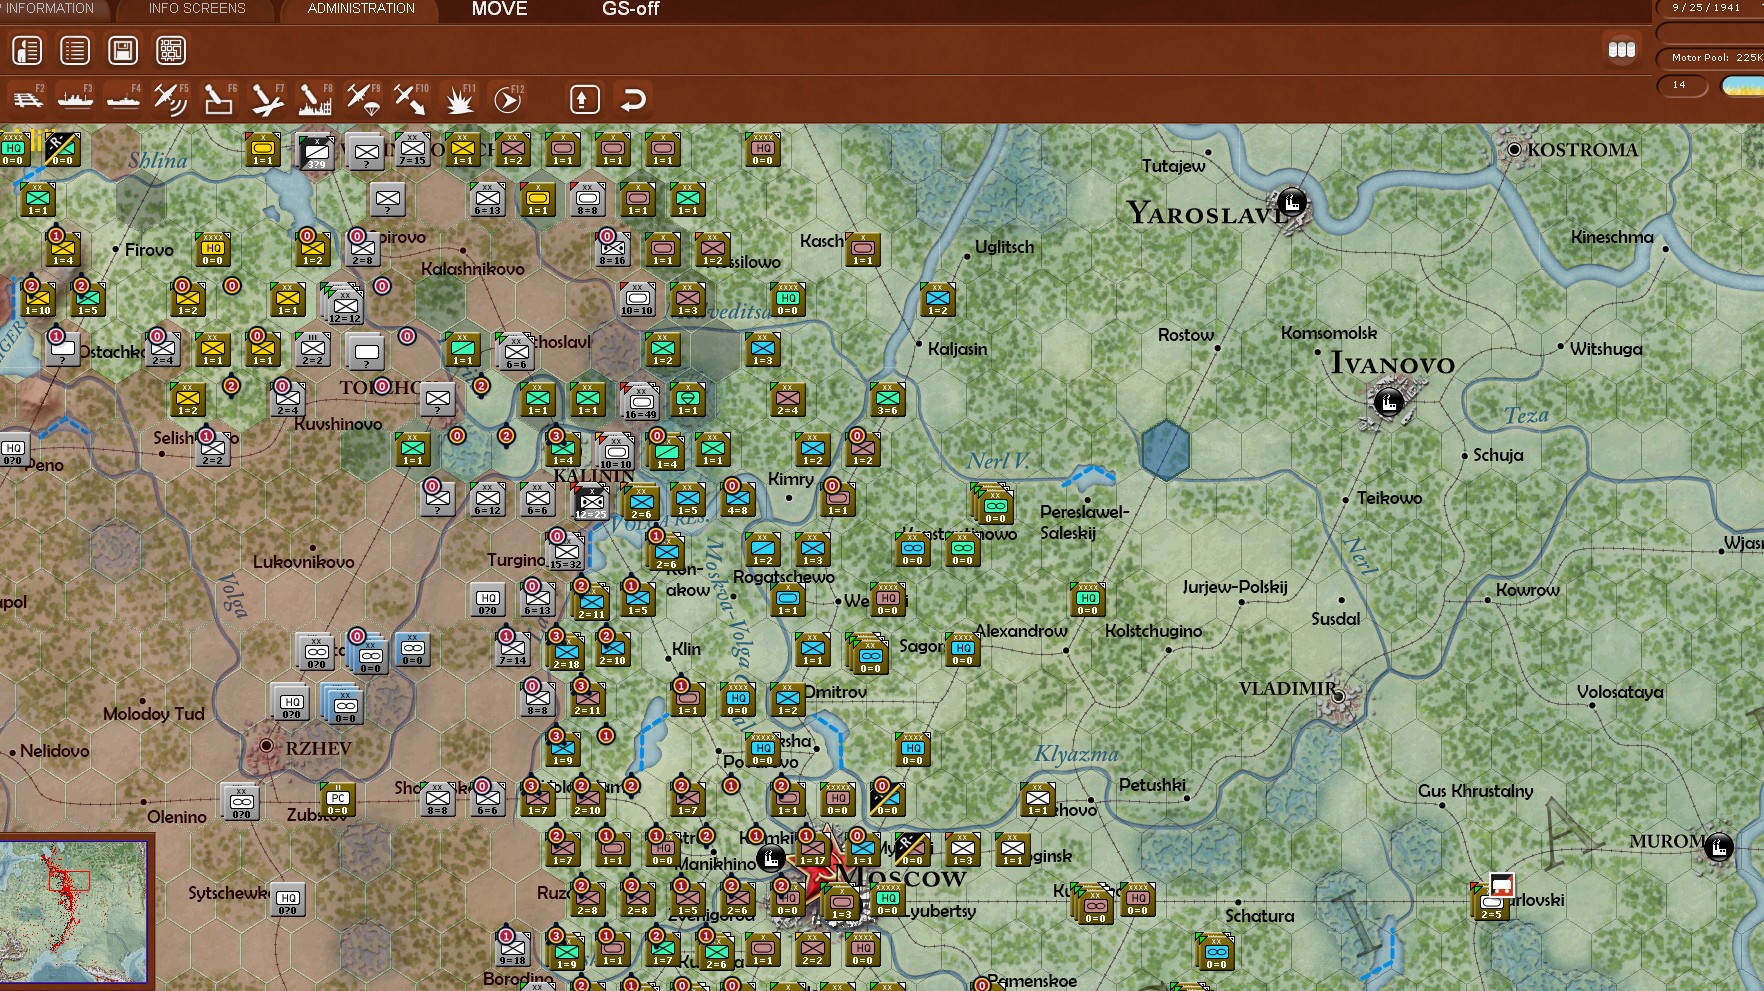Viewport: 1764px width, 991px height.
Task: Select the F8 bomb city mode
Action: [315, 99]
